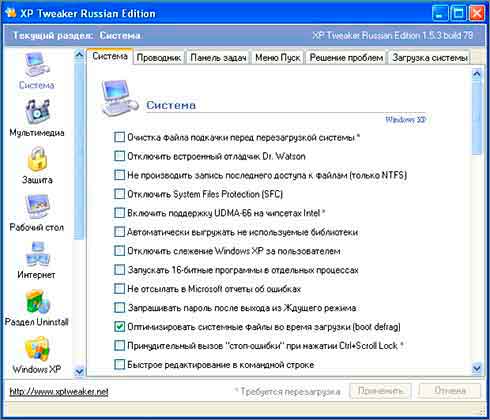Click settings list scroll down arrow
This screenshot has width=490, height=420.
click(x=477, y=368)
